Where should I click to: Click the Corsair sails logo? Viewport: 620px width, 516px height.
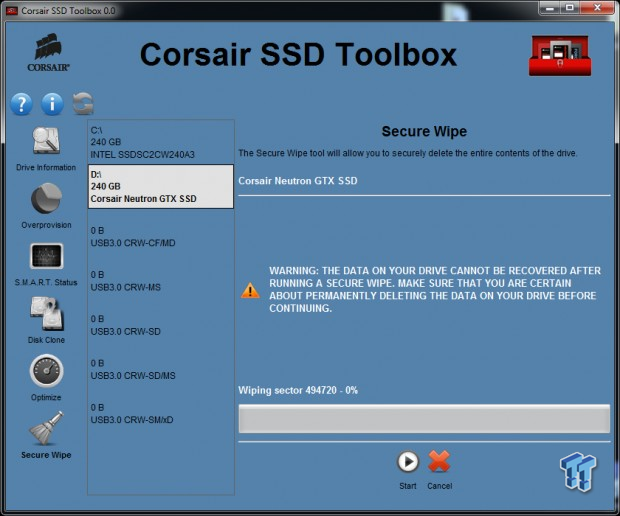click(49, 53)
